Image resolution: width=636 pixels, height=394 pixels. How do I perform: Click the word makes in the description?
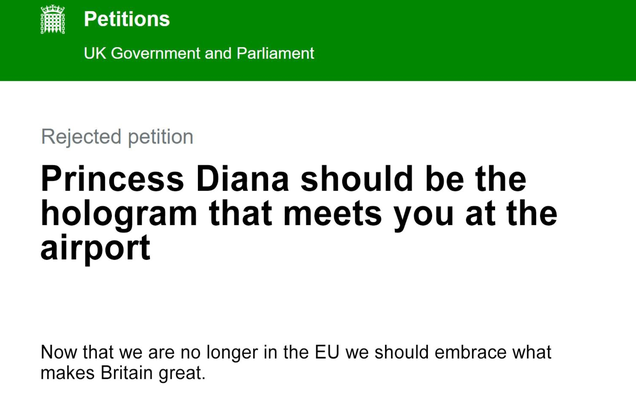pos(68,372)
